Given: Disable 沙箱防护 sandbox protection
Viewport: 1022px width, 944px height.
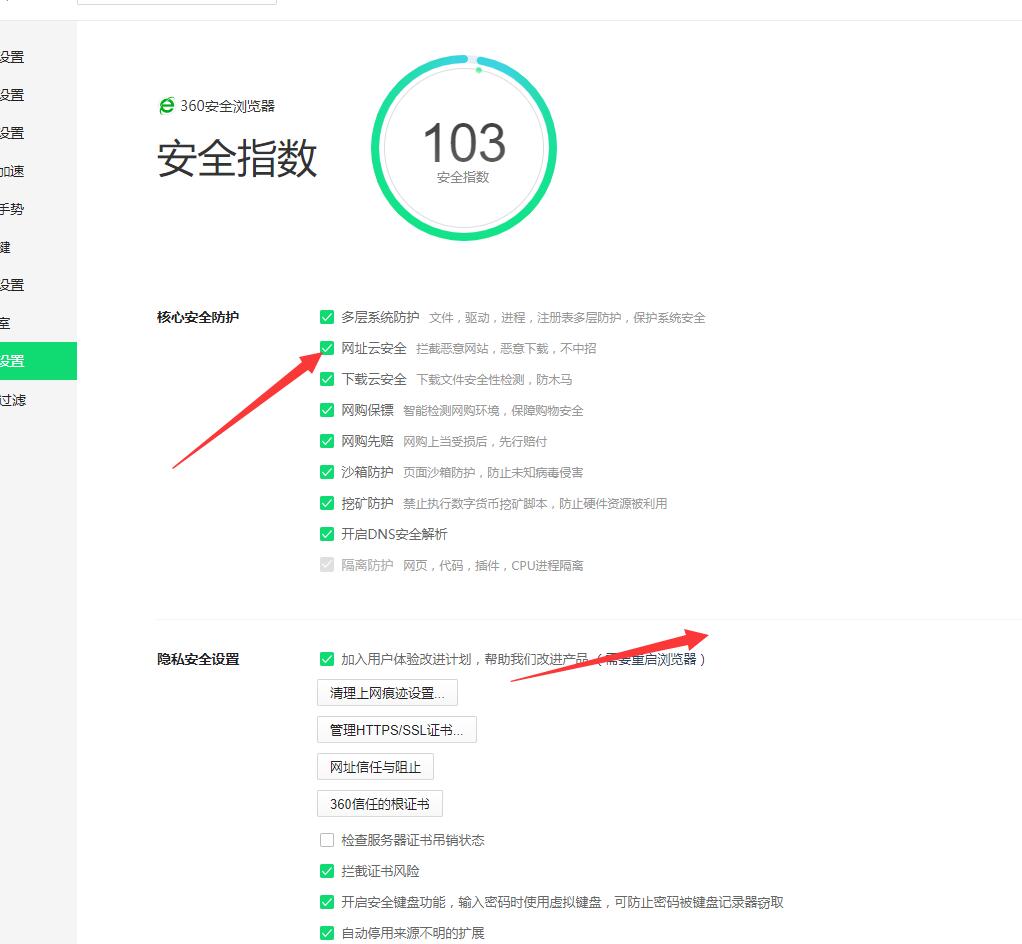Looking at the screenshot, I should click(x=327, y=472).
